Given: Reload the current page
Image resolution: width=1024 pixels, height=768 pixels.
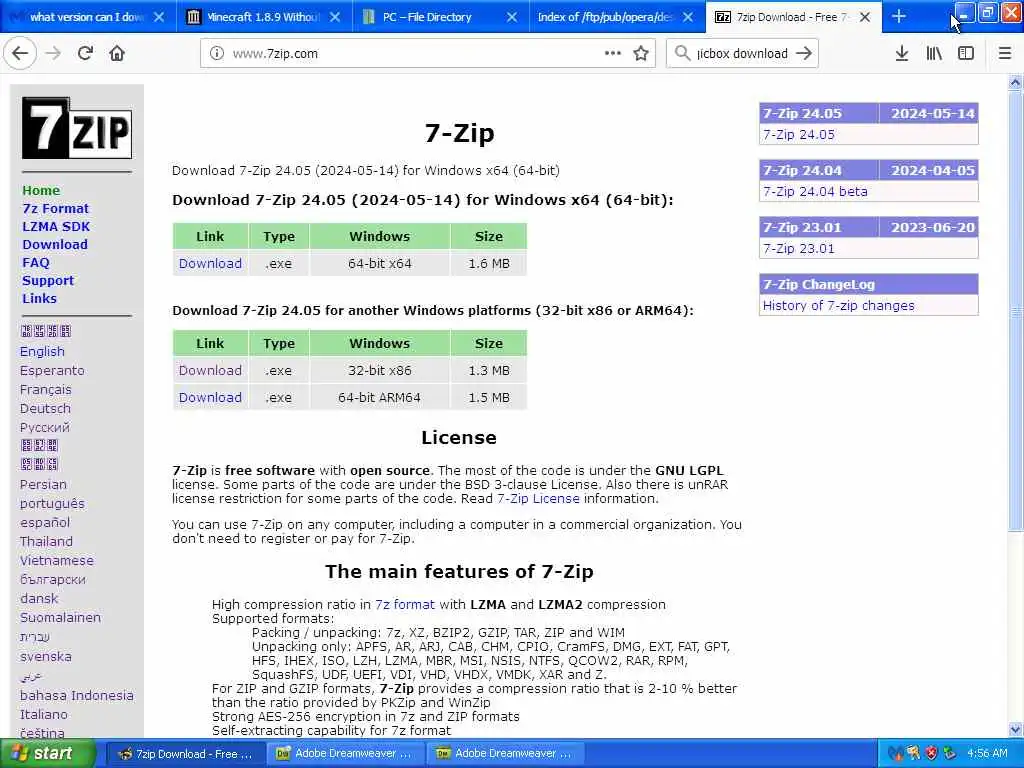Looking at the screenshot, I should click(x=86, y=54).
